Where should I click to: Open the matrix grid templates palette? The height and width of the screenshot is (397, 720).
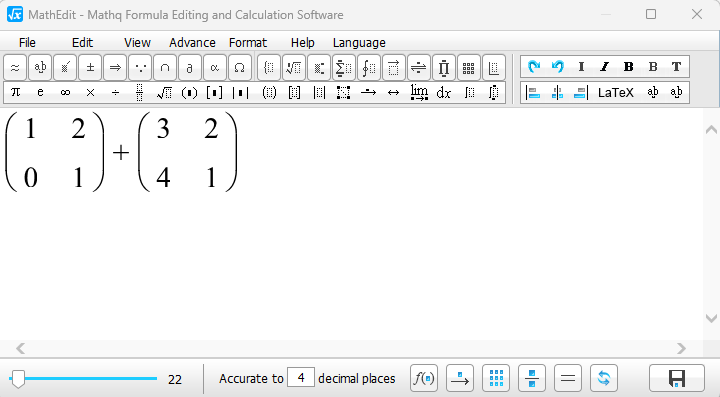[x=468, y=68]
